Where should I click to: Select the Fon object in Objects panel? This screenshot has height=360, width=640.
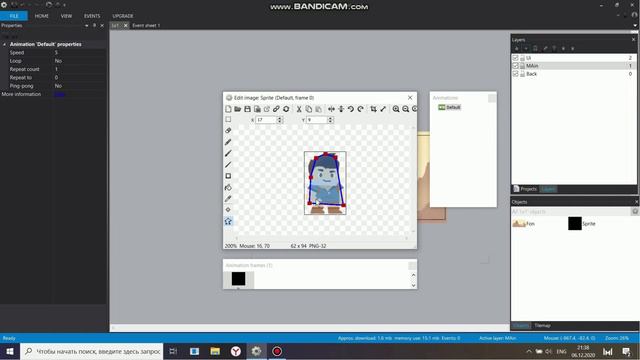pos(524,224)
